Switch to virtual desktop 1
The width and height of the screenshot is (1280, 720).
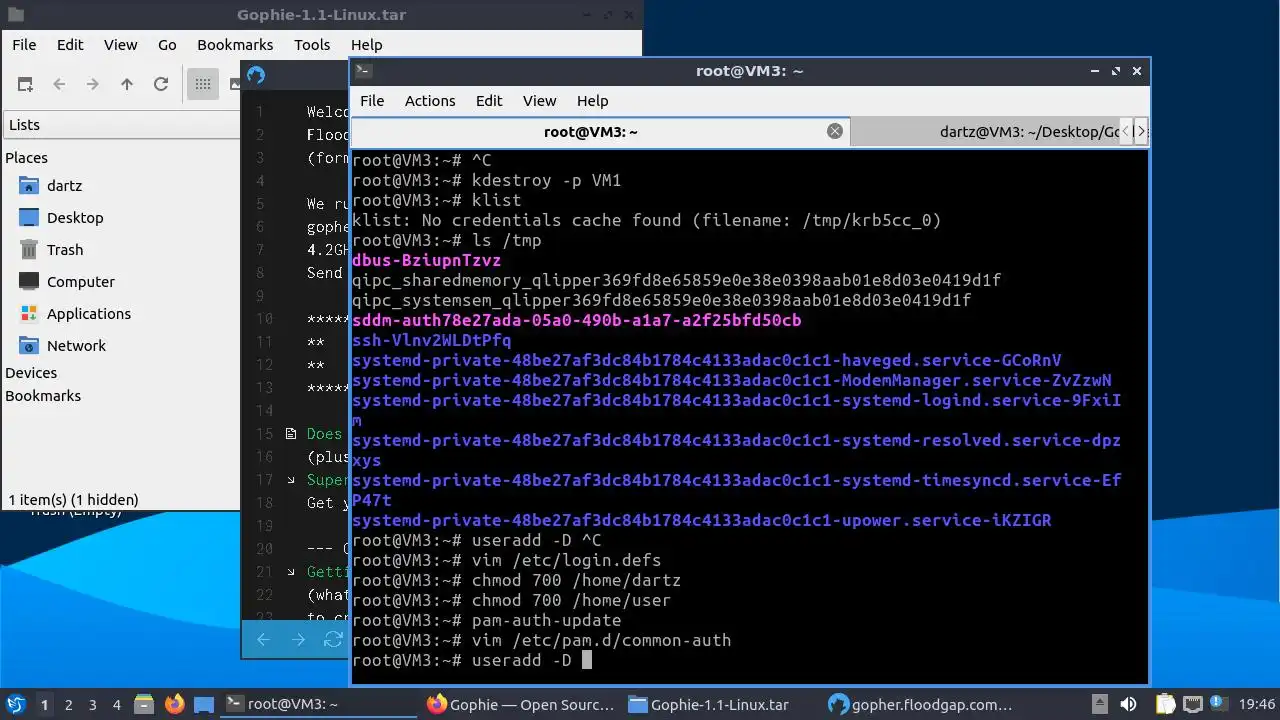[45, 704]
